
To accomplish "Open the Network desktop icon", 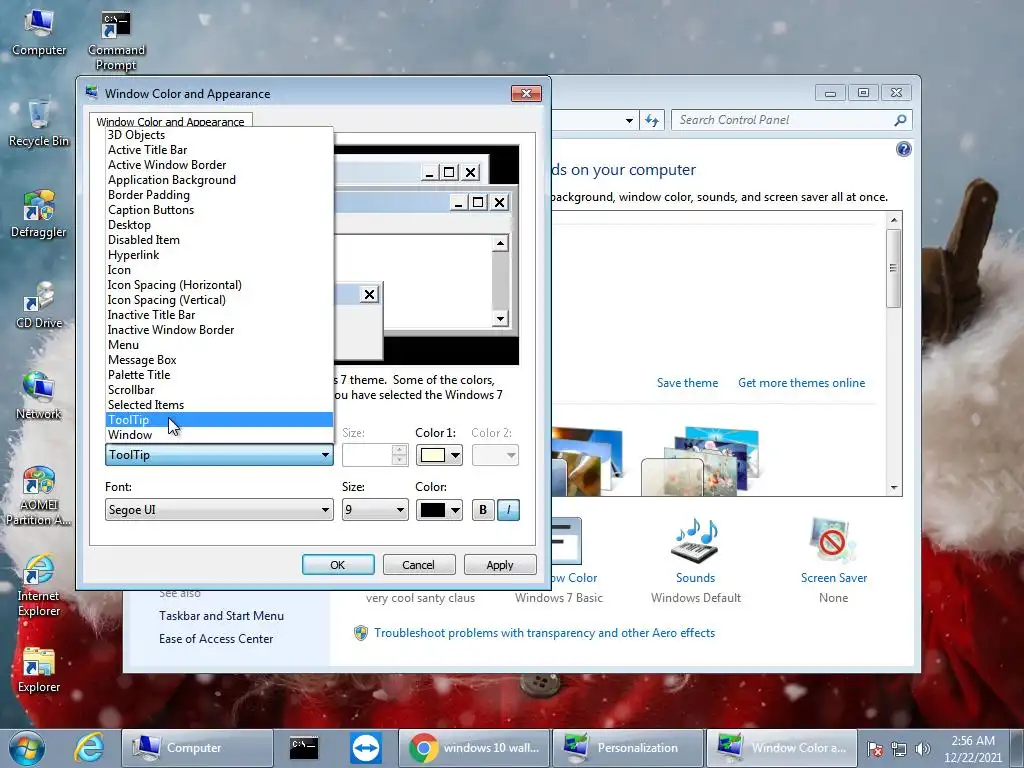I will (x=39, y=396).
